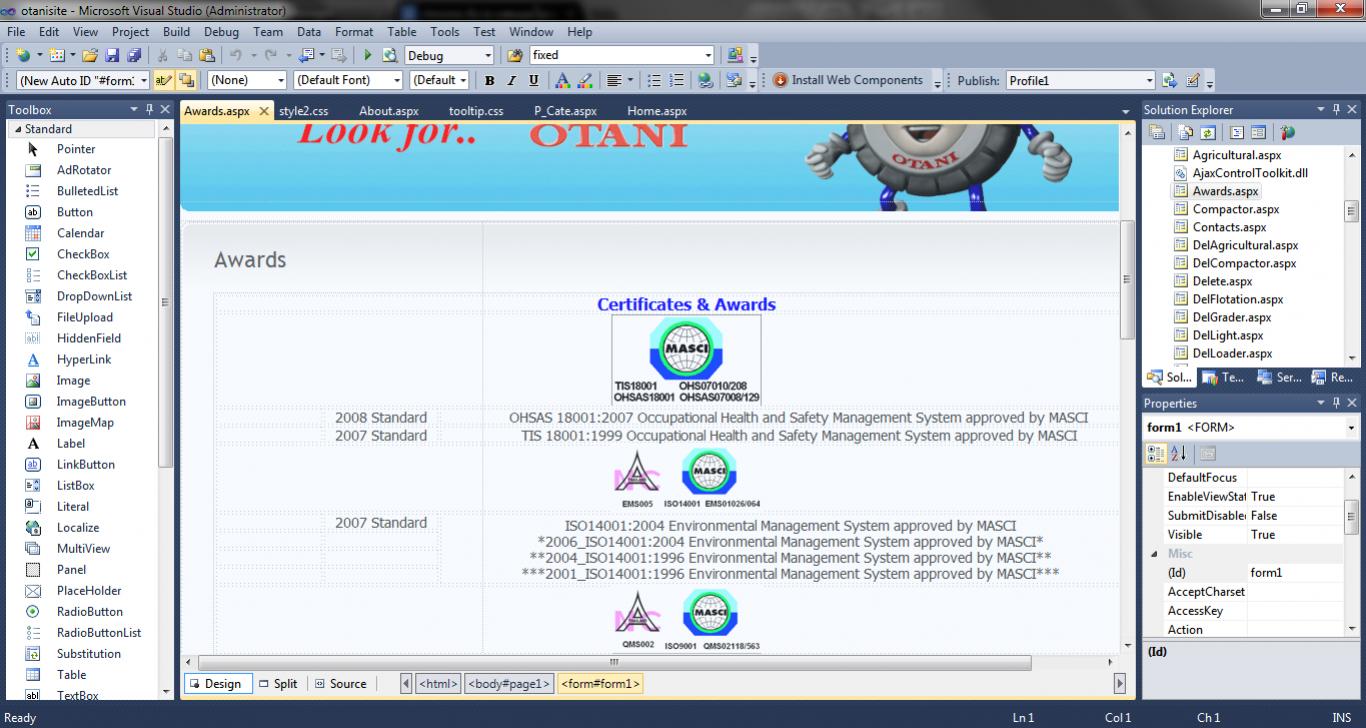This screenshot has width=1366, height=728.
Task: Click the Foreground Color icon
Action: [563, 81]
